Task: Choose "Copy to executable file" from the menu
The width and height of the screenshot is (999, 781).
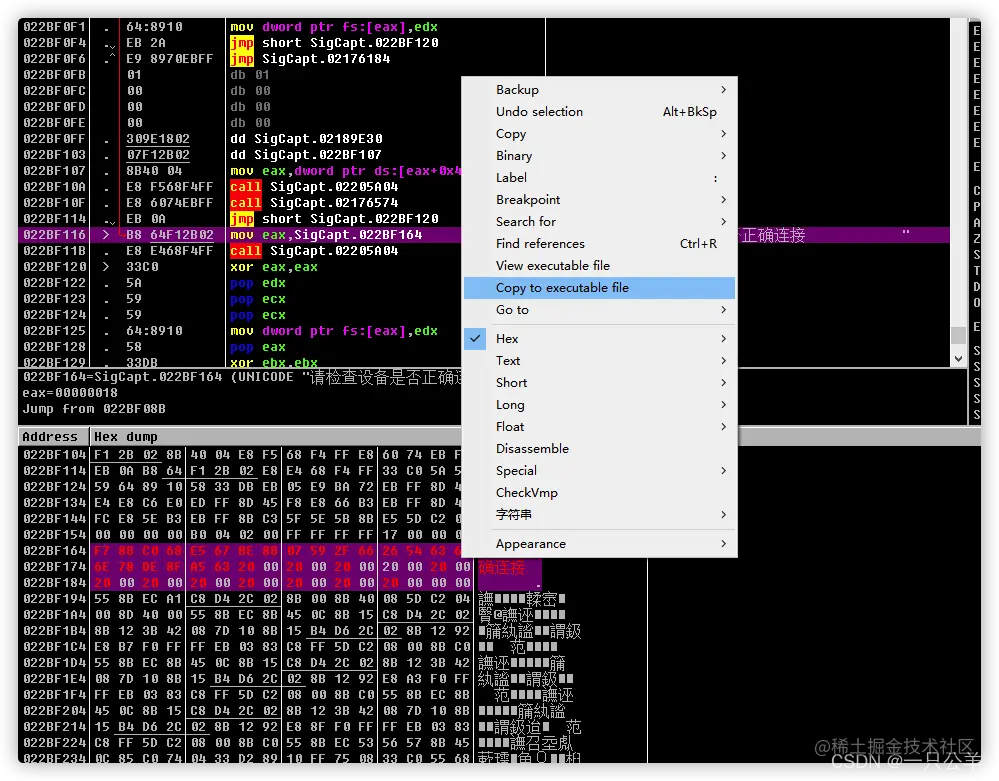Action: (560, 287)
